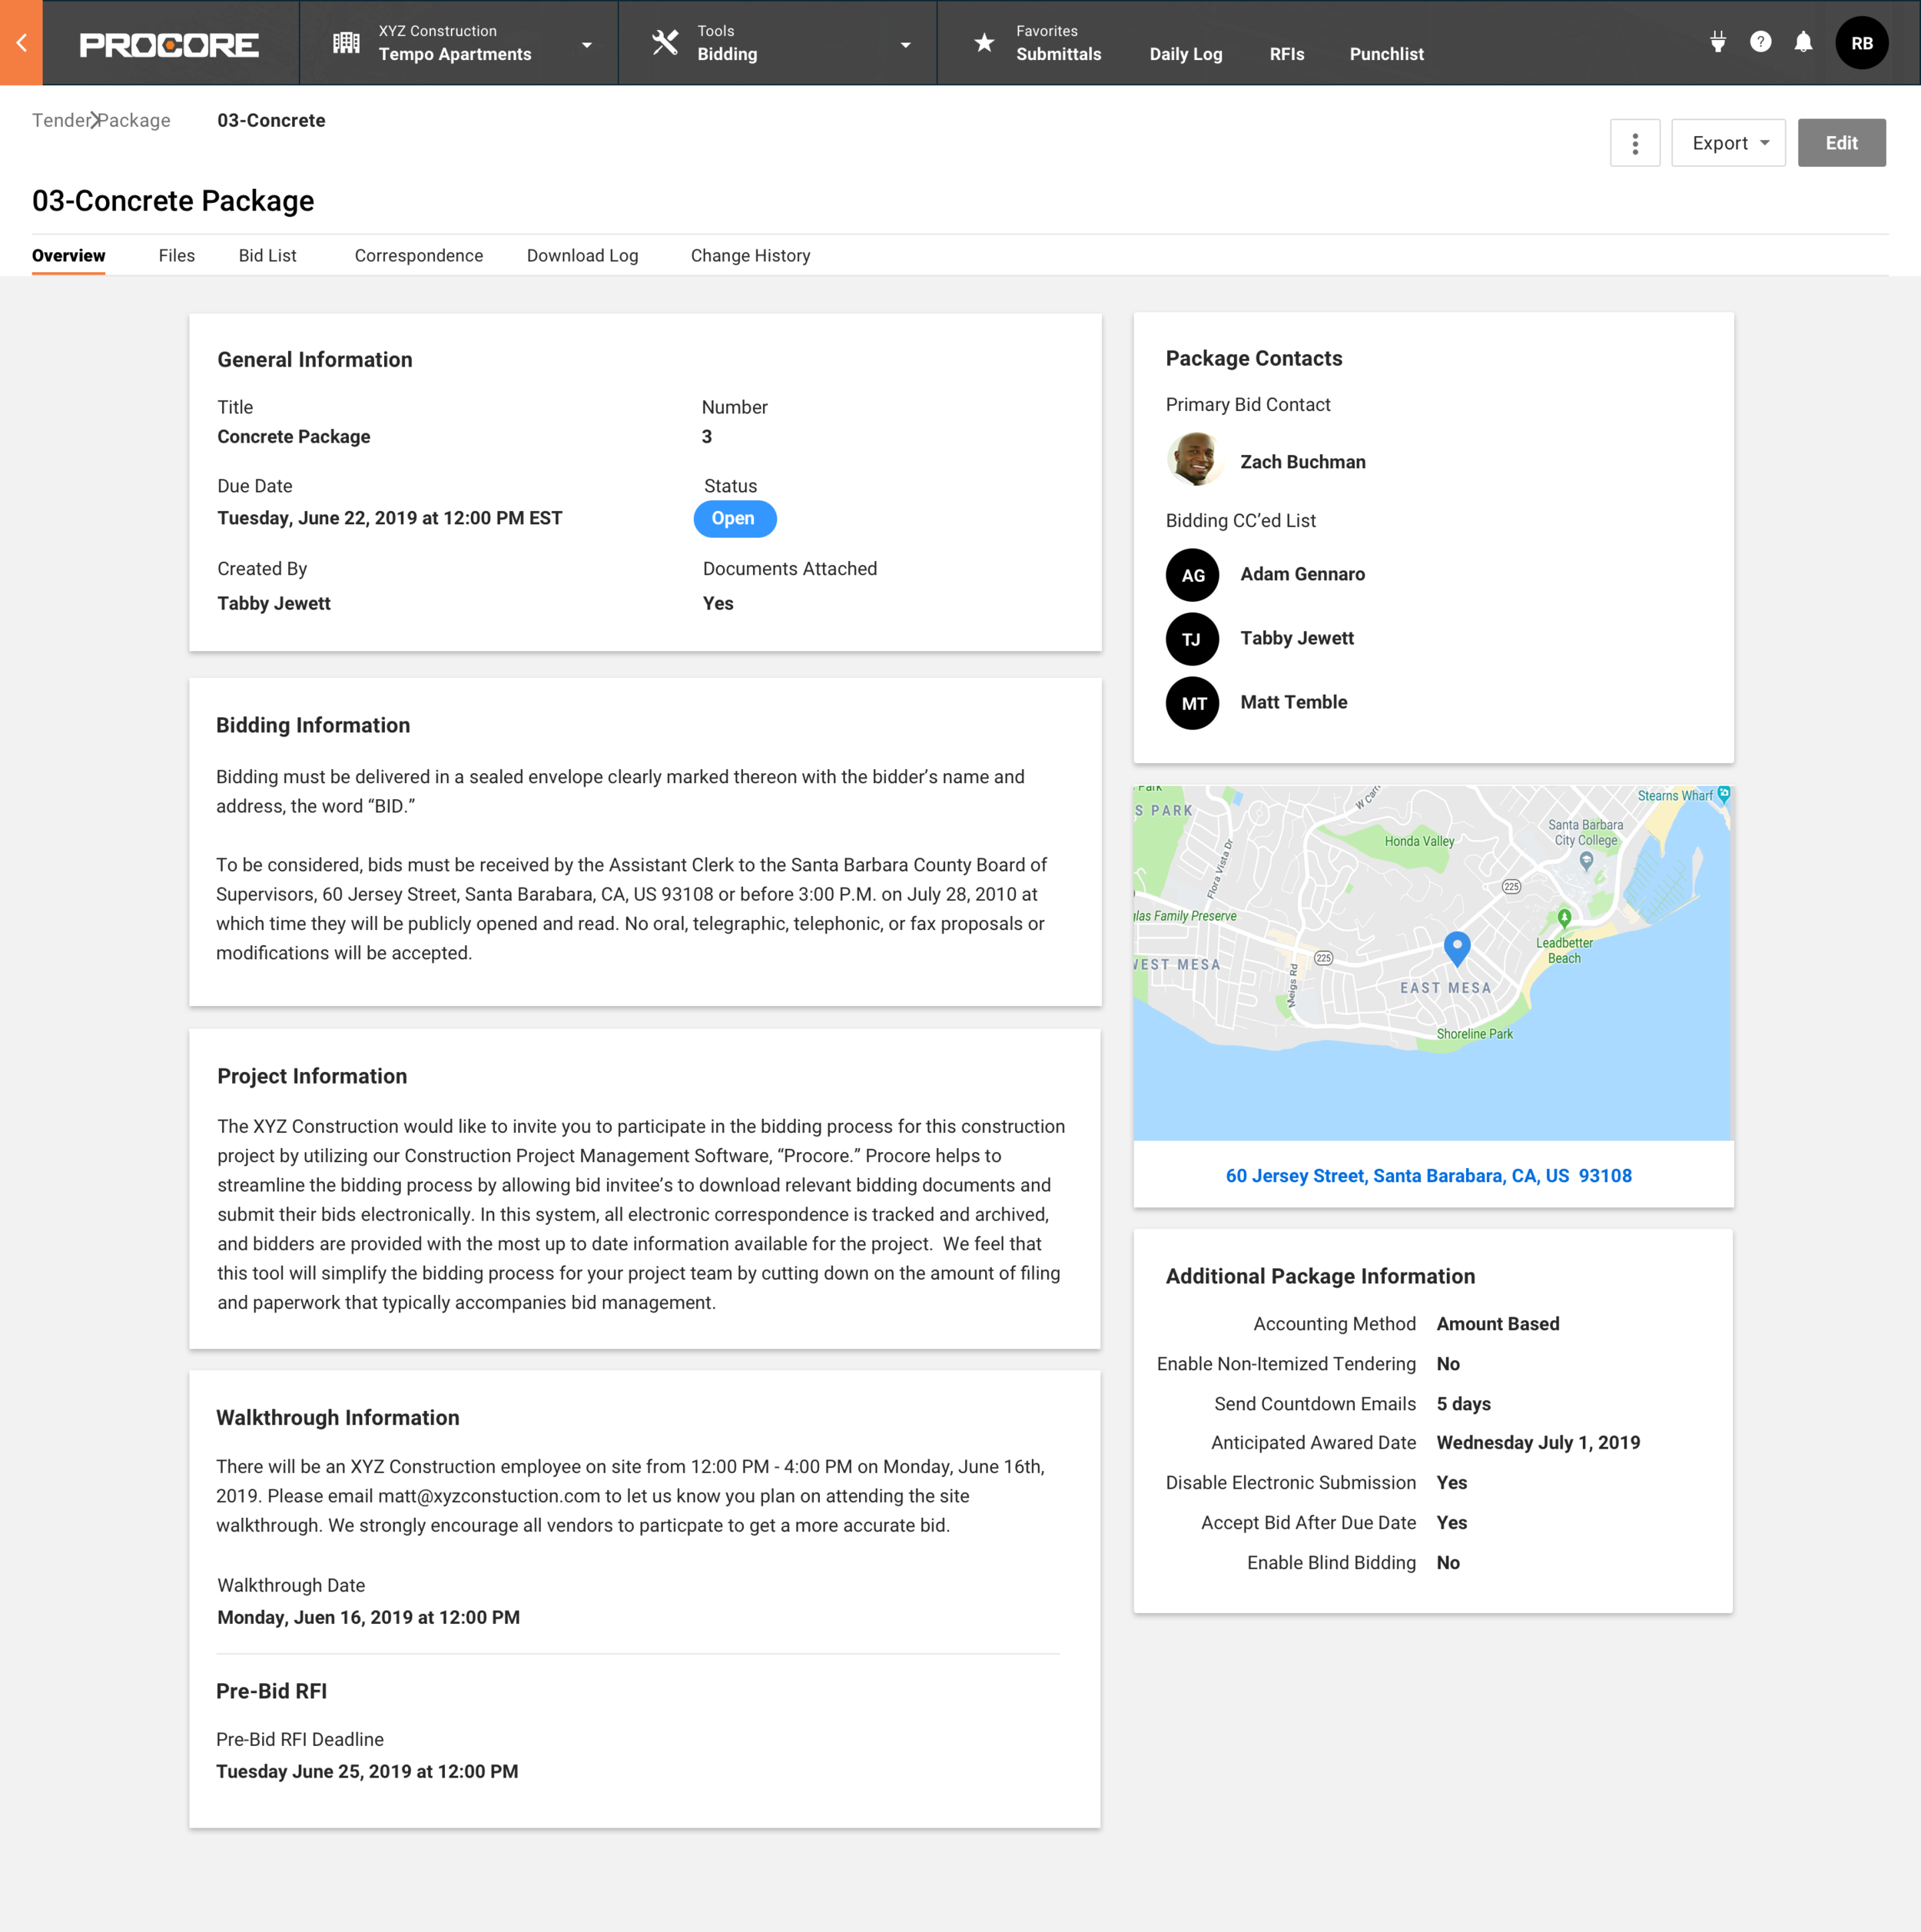Image resolution: width=1921 pixels, height=1932 pixels.
Task: Open the Download Log tab
Action: coord(583,256)
